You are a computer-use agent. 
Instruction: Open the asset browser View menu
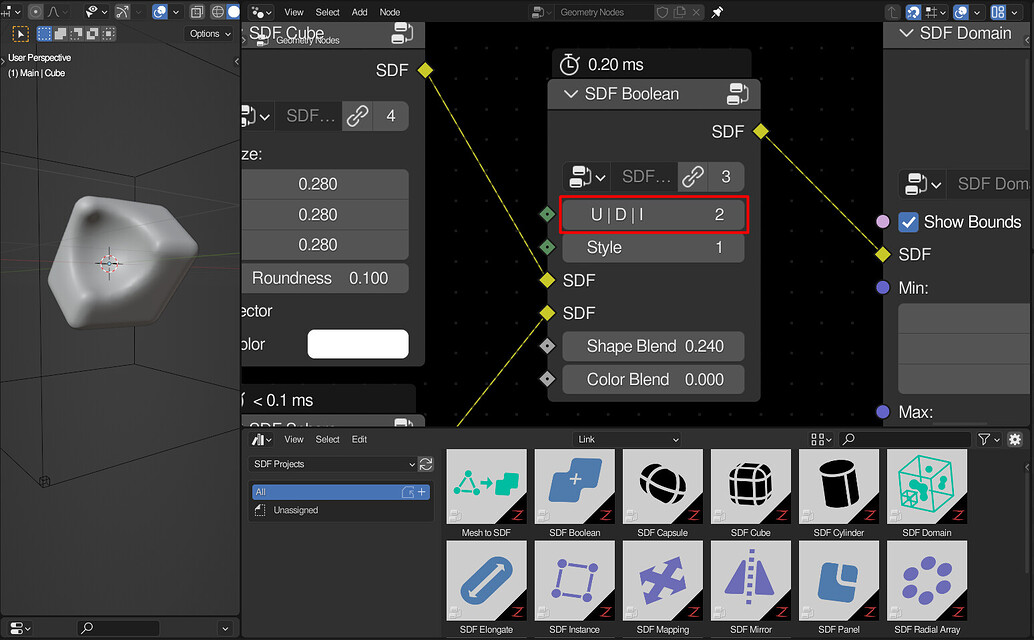pyautogui.click(x=293, y=440)
